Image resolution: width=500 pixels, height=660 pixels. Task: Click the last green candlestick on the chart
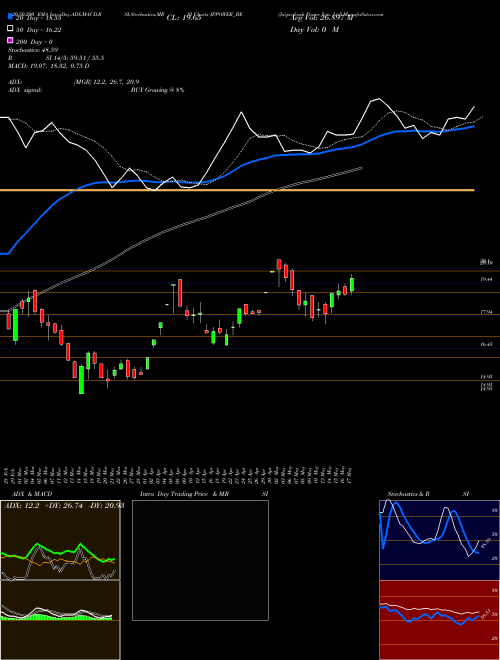pyautogui.click(x=352, y=284)
